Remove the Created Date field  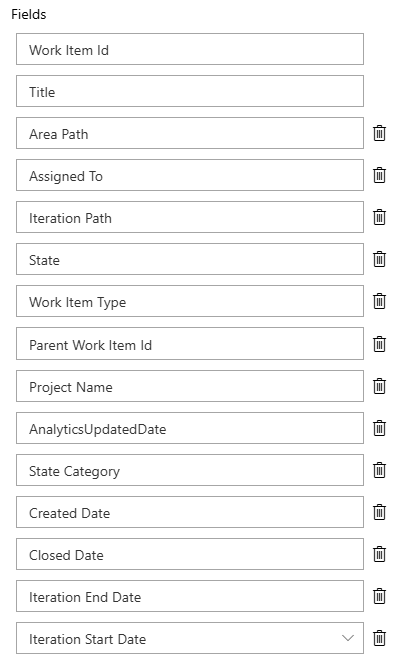click(x=379, y=512)
